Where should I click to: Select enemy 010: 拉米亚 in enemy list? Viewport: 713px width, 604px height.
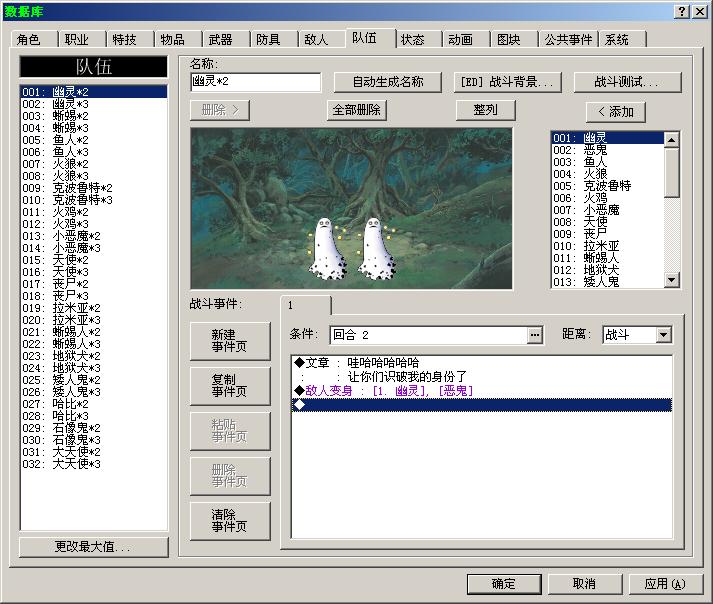608,246
